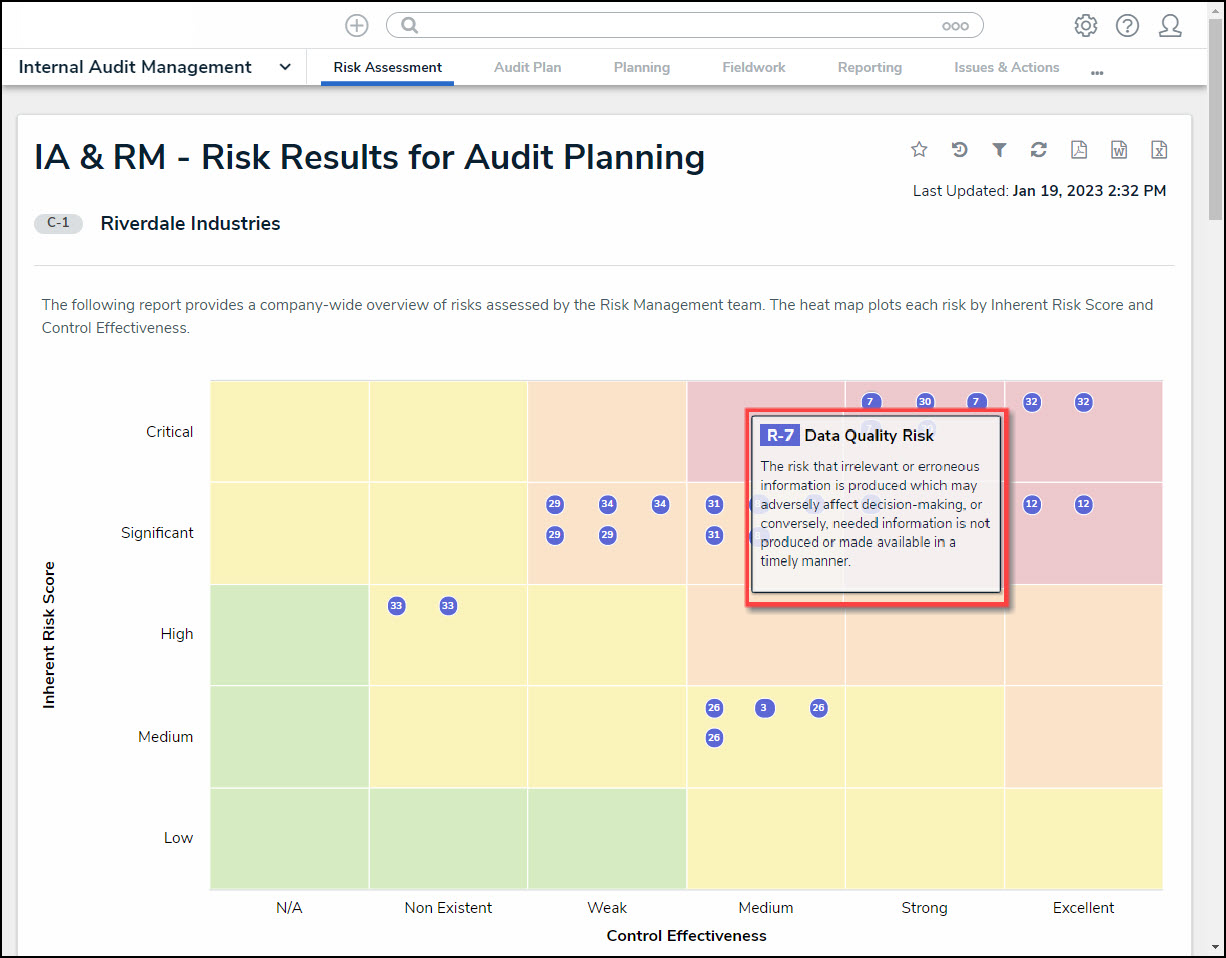Click risk 33 bubble in High row
Screen dimensions: 1226x958
click(x=397, y=606)
